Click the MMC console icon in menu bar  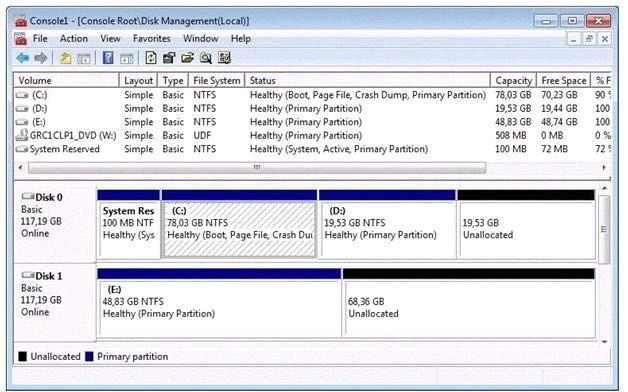click(21, 39)
